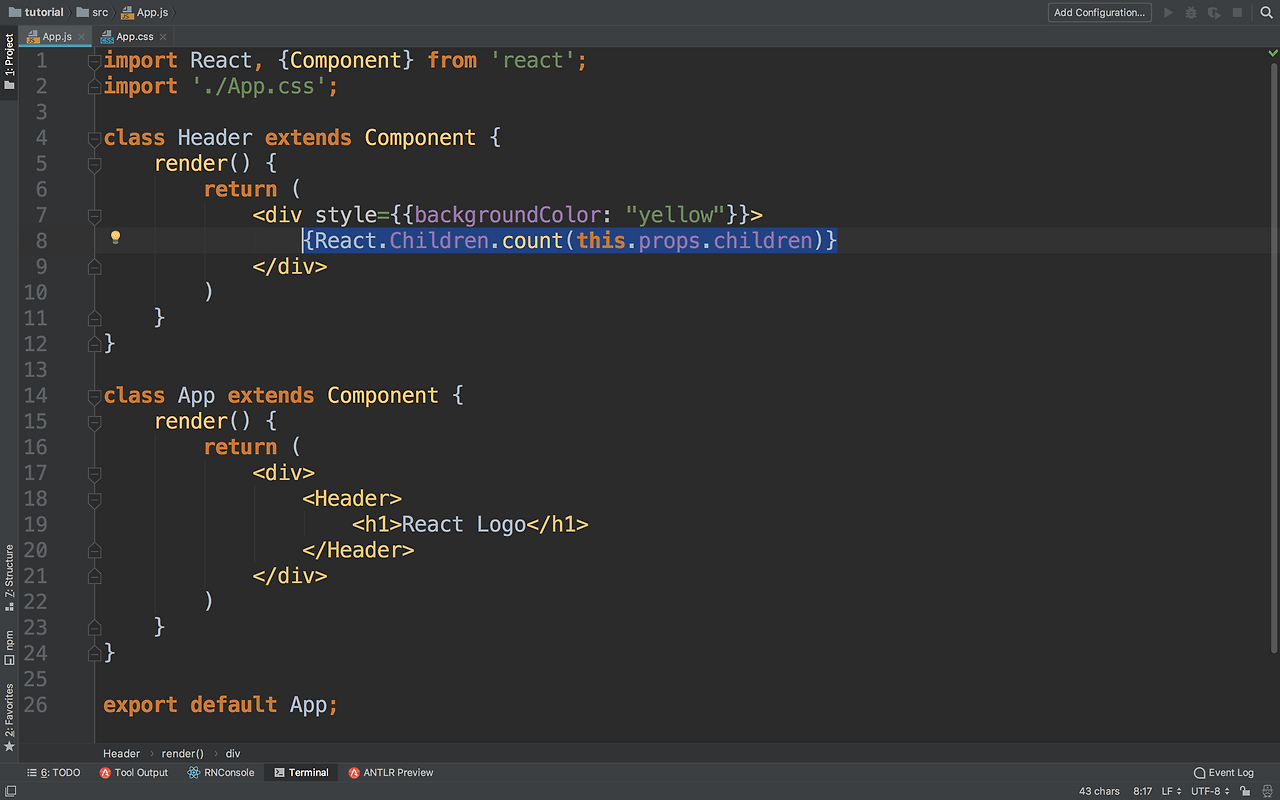
Task: Toggle tool window bars with bottom-left corner icon
Action: [x=8, y=791]
